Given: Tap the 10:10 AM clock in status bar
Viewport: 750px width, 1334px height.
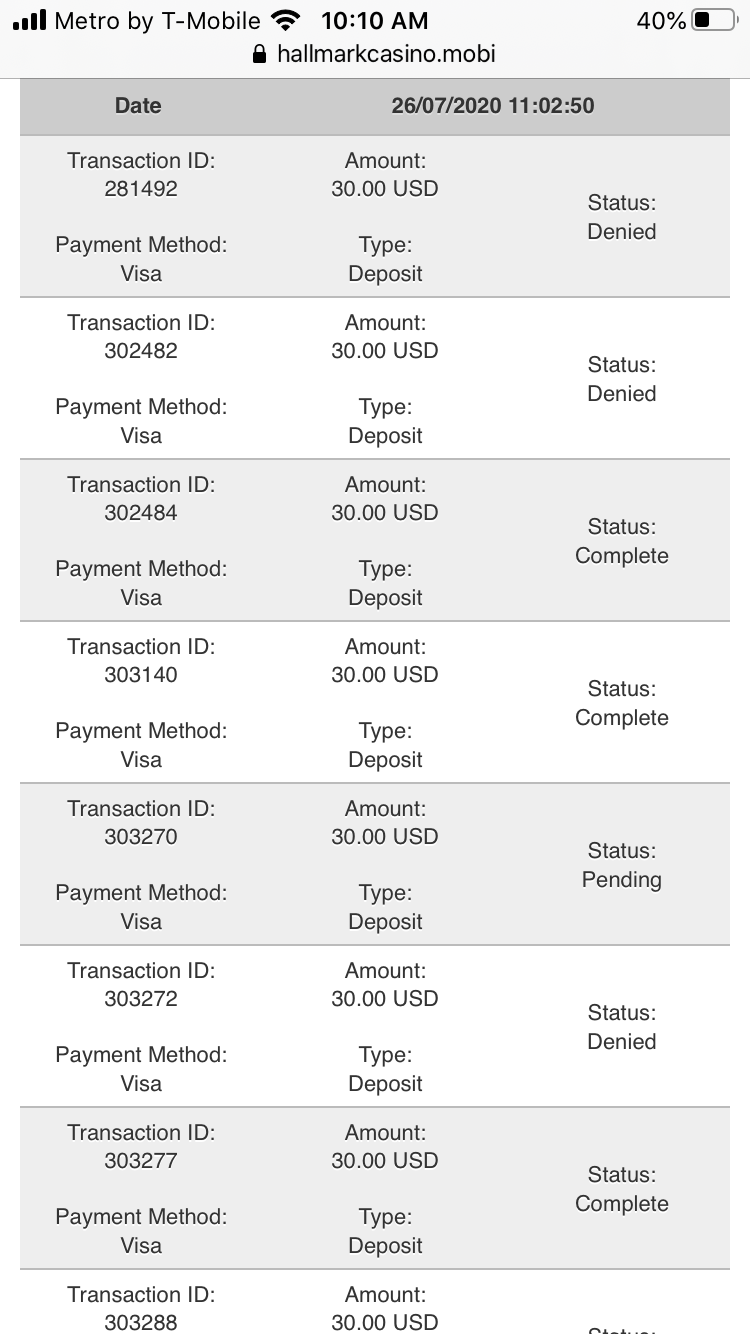Looking at the screenshot, I should [x=375, y=20].
